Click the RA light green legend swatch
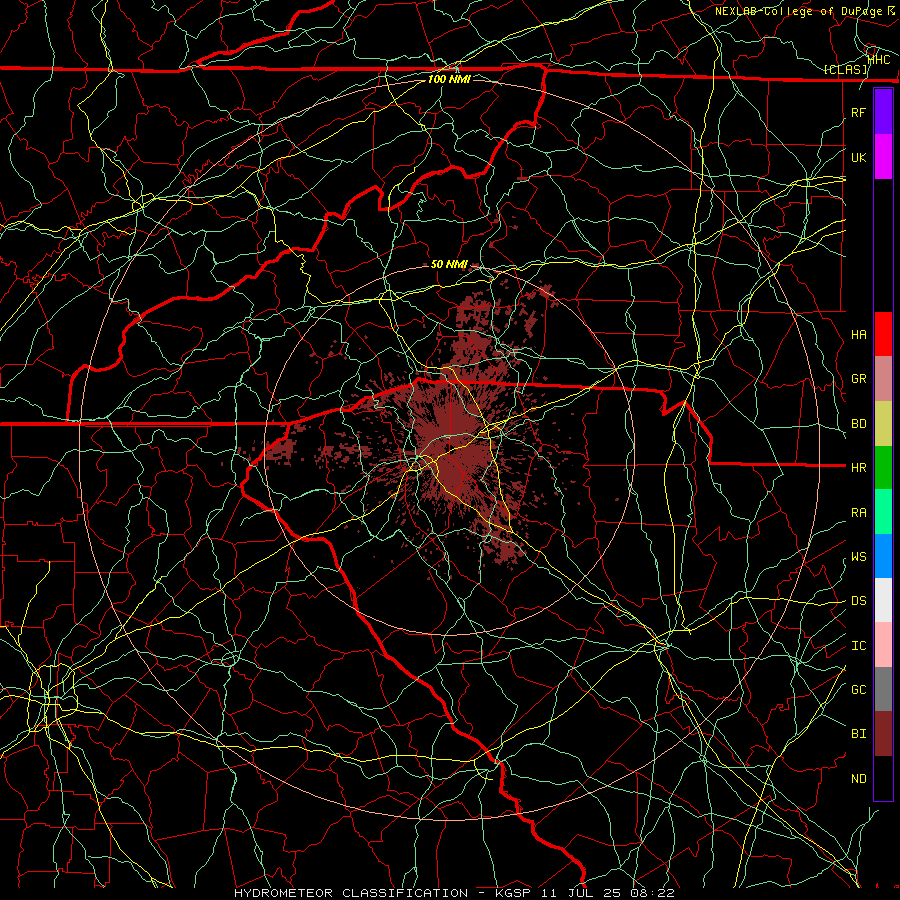 [x=883, y=512]
